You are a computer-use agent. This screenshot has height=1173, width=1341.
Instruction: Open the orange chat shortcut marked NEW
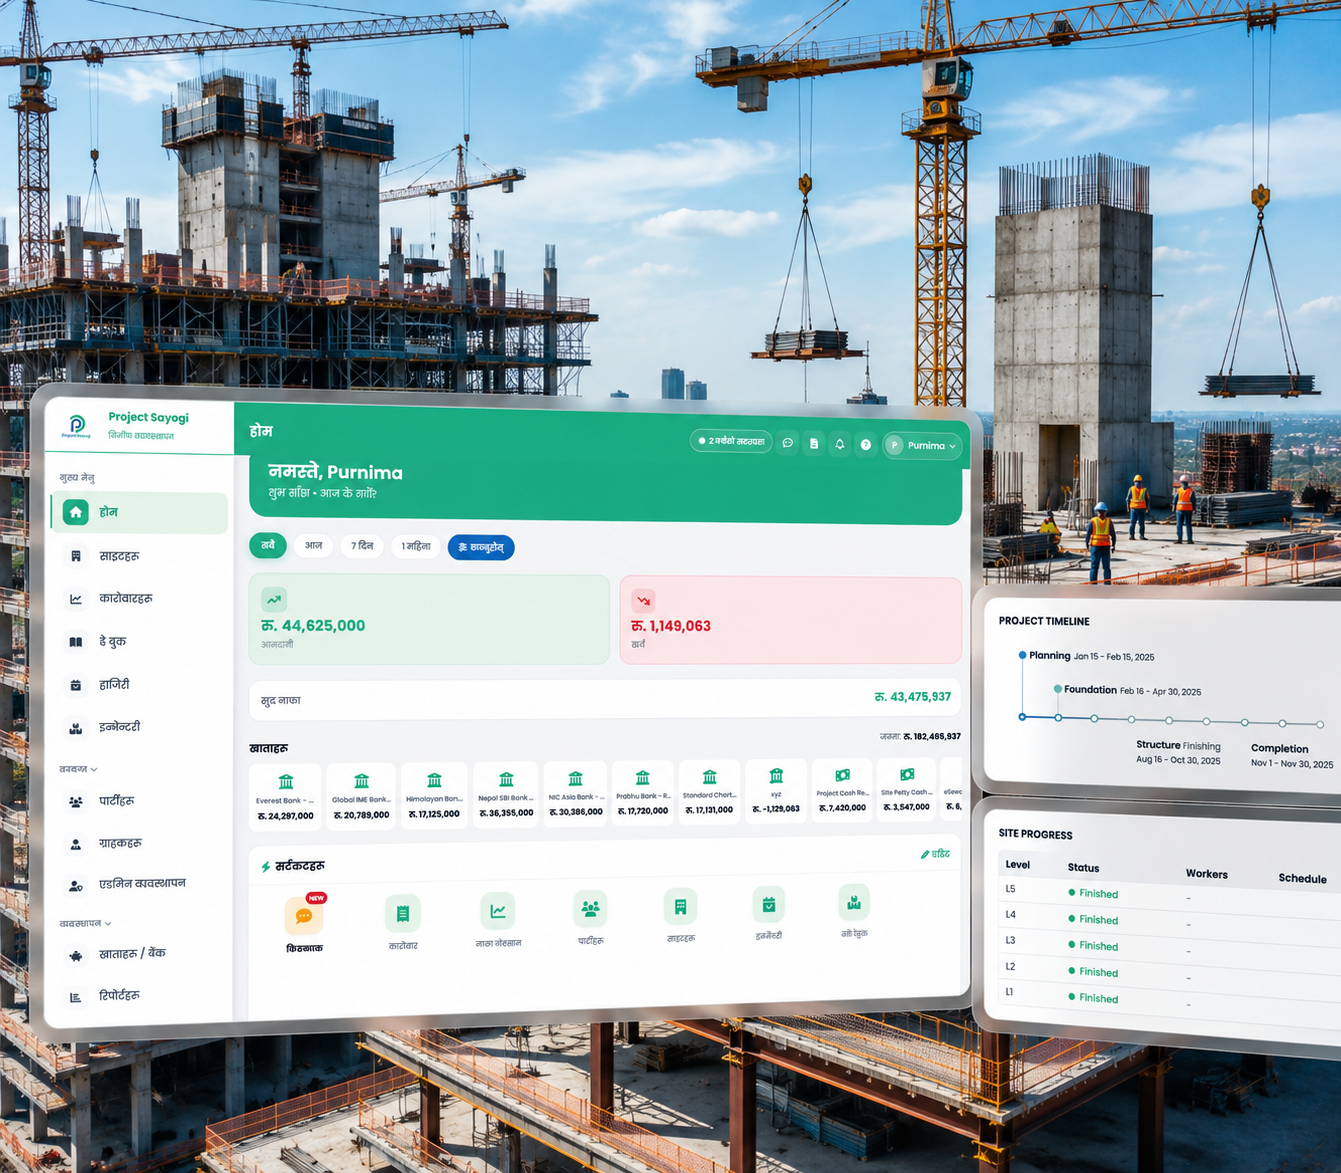click(304, 916)
